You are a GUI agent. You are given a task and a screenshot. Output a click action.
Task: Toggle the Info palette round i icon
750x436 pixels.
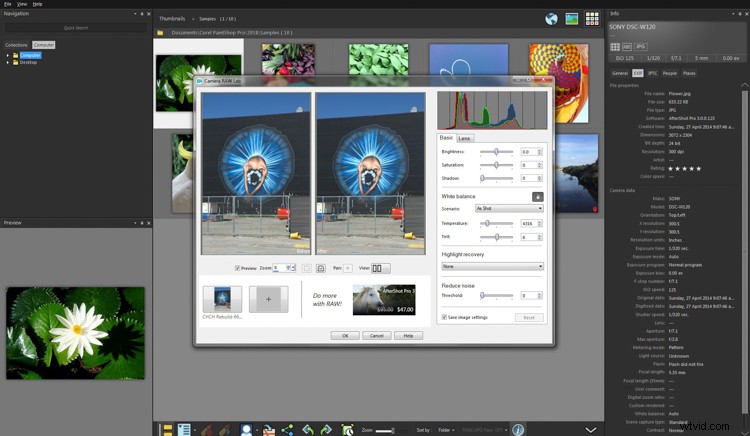518,429
